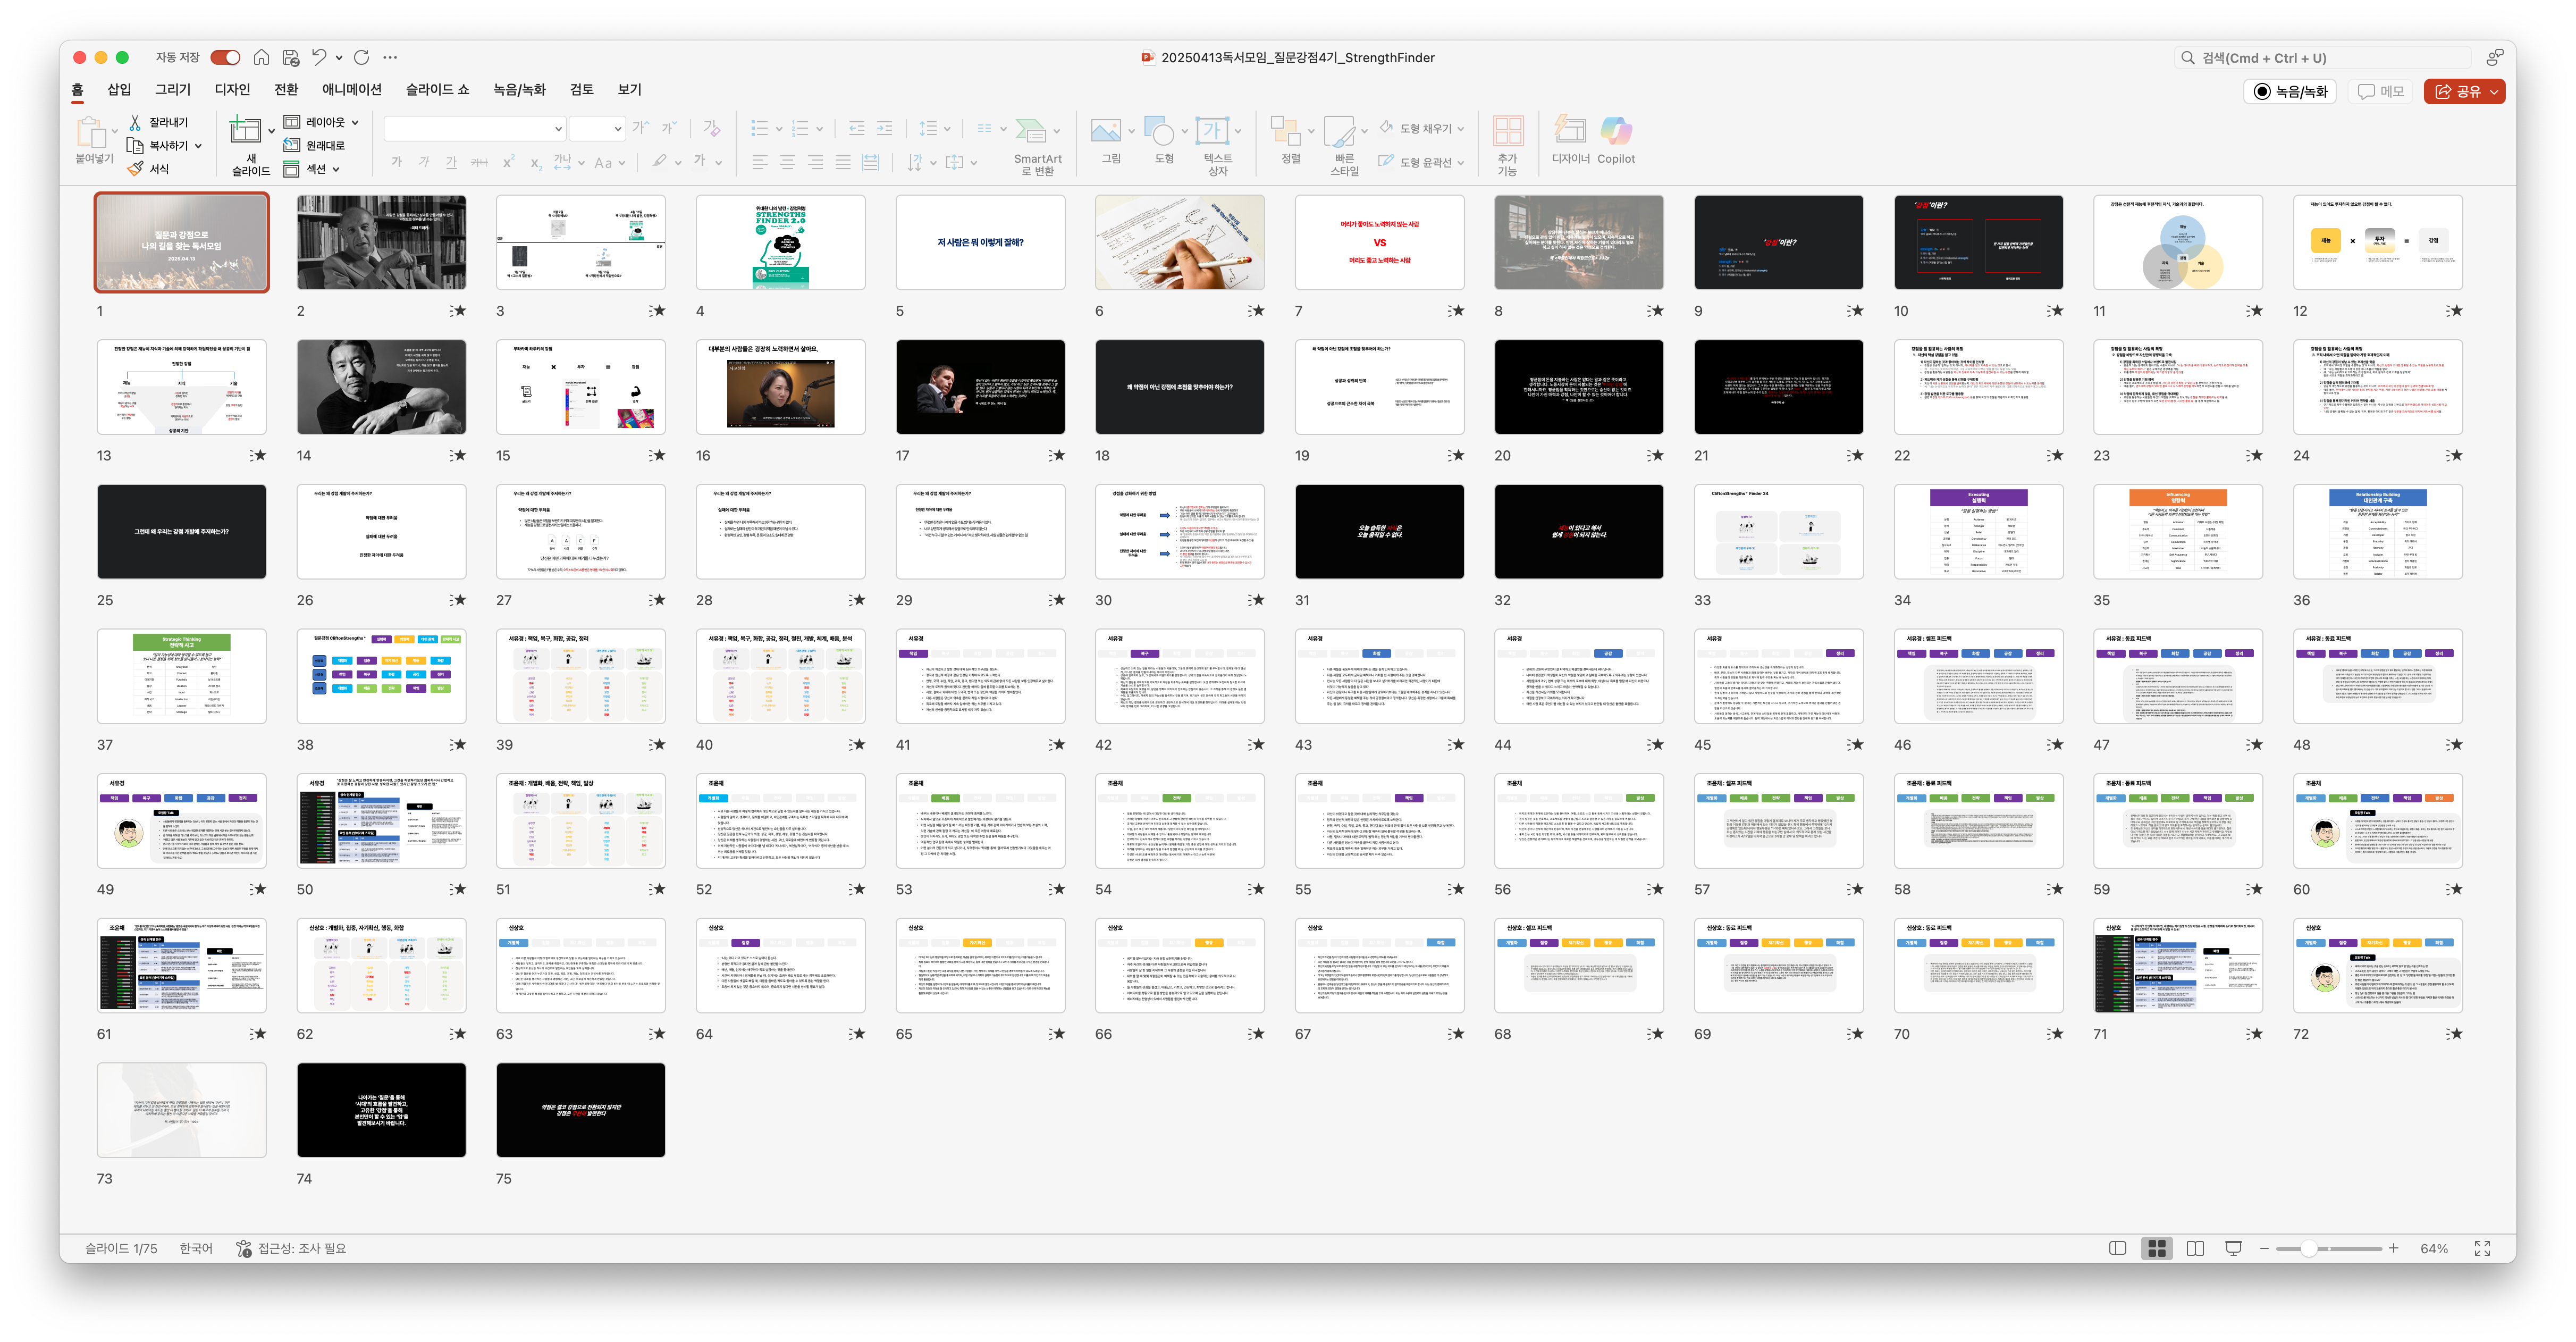Viewport: 2576px width, 1342px height.
Task: Open the 디자이너 designer pane
Action: (x=1569, y=131)
